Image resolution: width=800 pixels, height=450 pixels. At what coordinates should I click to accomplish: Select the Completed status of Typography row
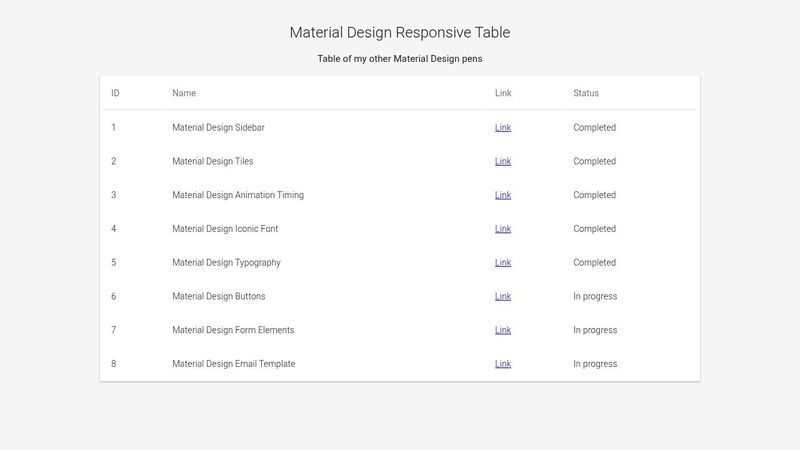click(594, 262)
